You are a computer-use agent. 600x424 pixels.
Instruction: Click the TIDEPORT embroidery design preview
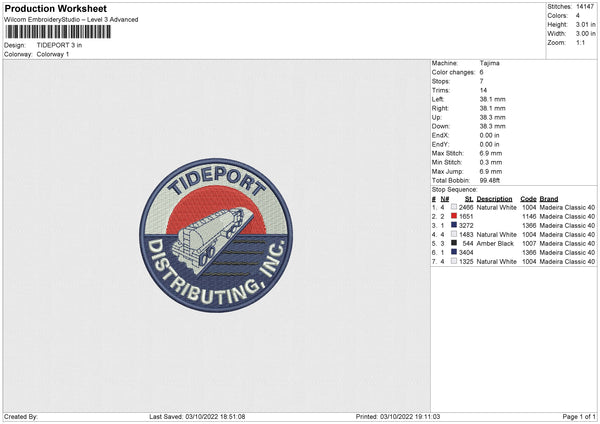(x=216, y=235)
